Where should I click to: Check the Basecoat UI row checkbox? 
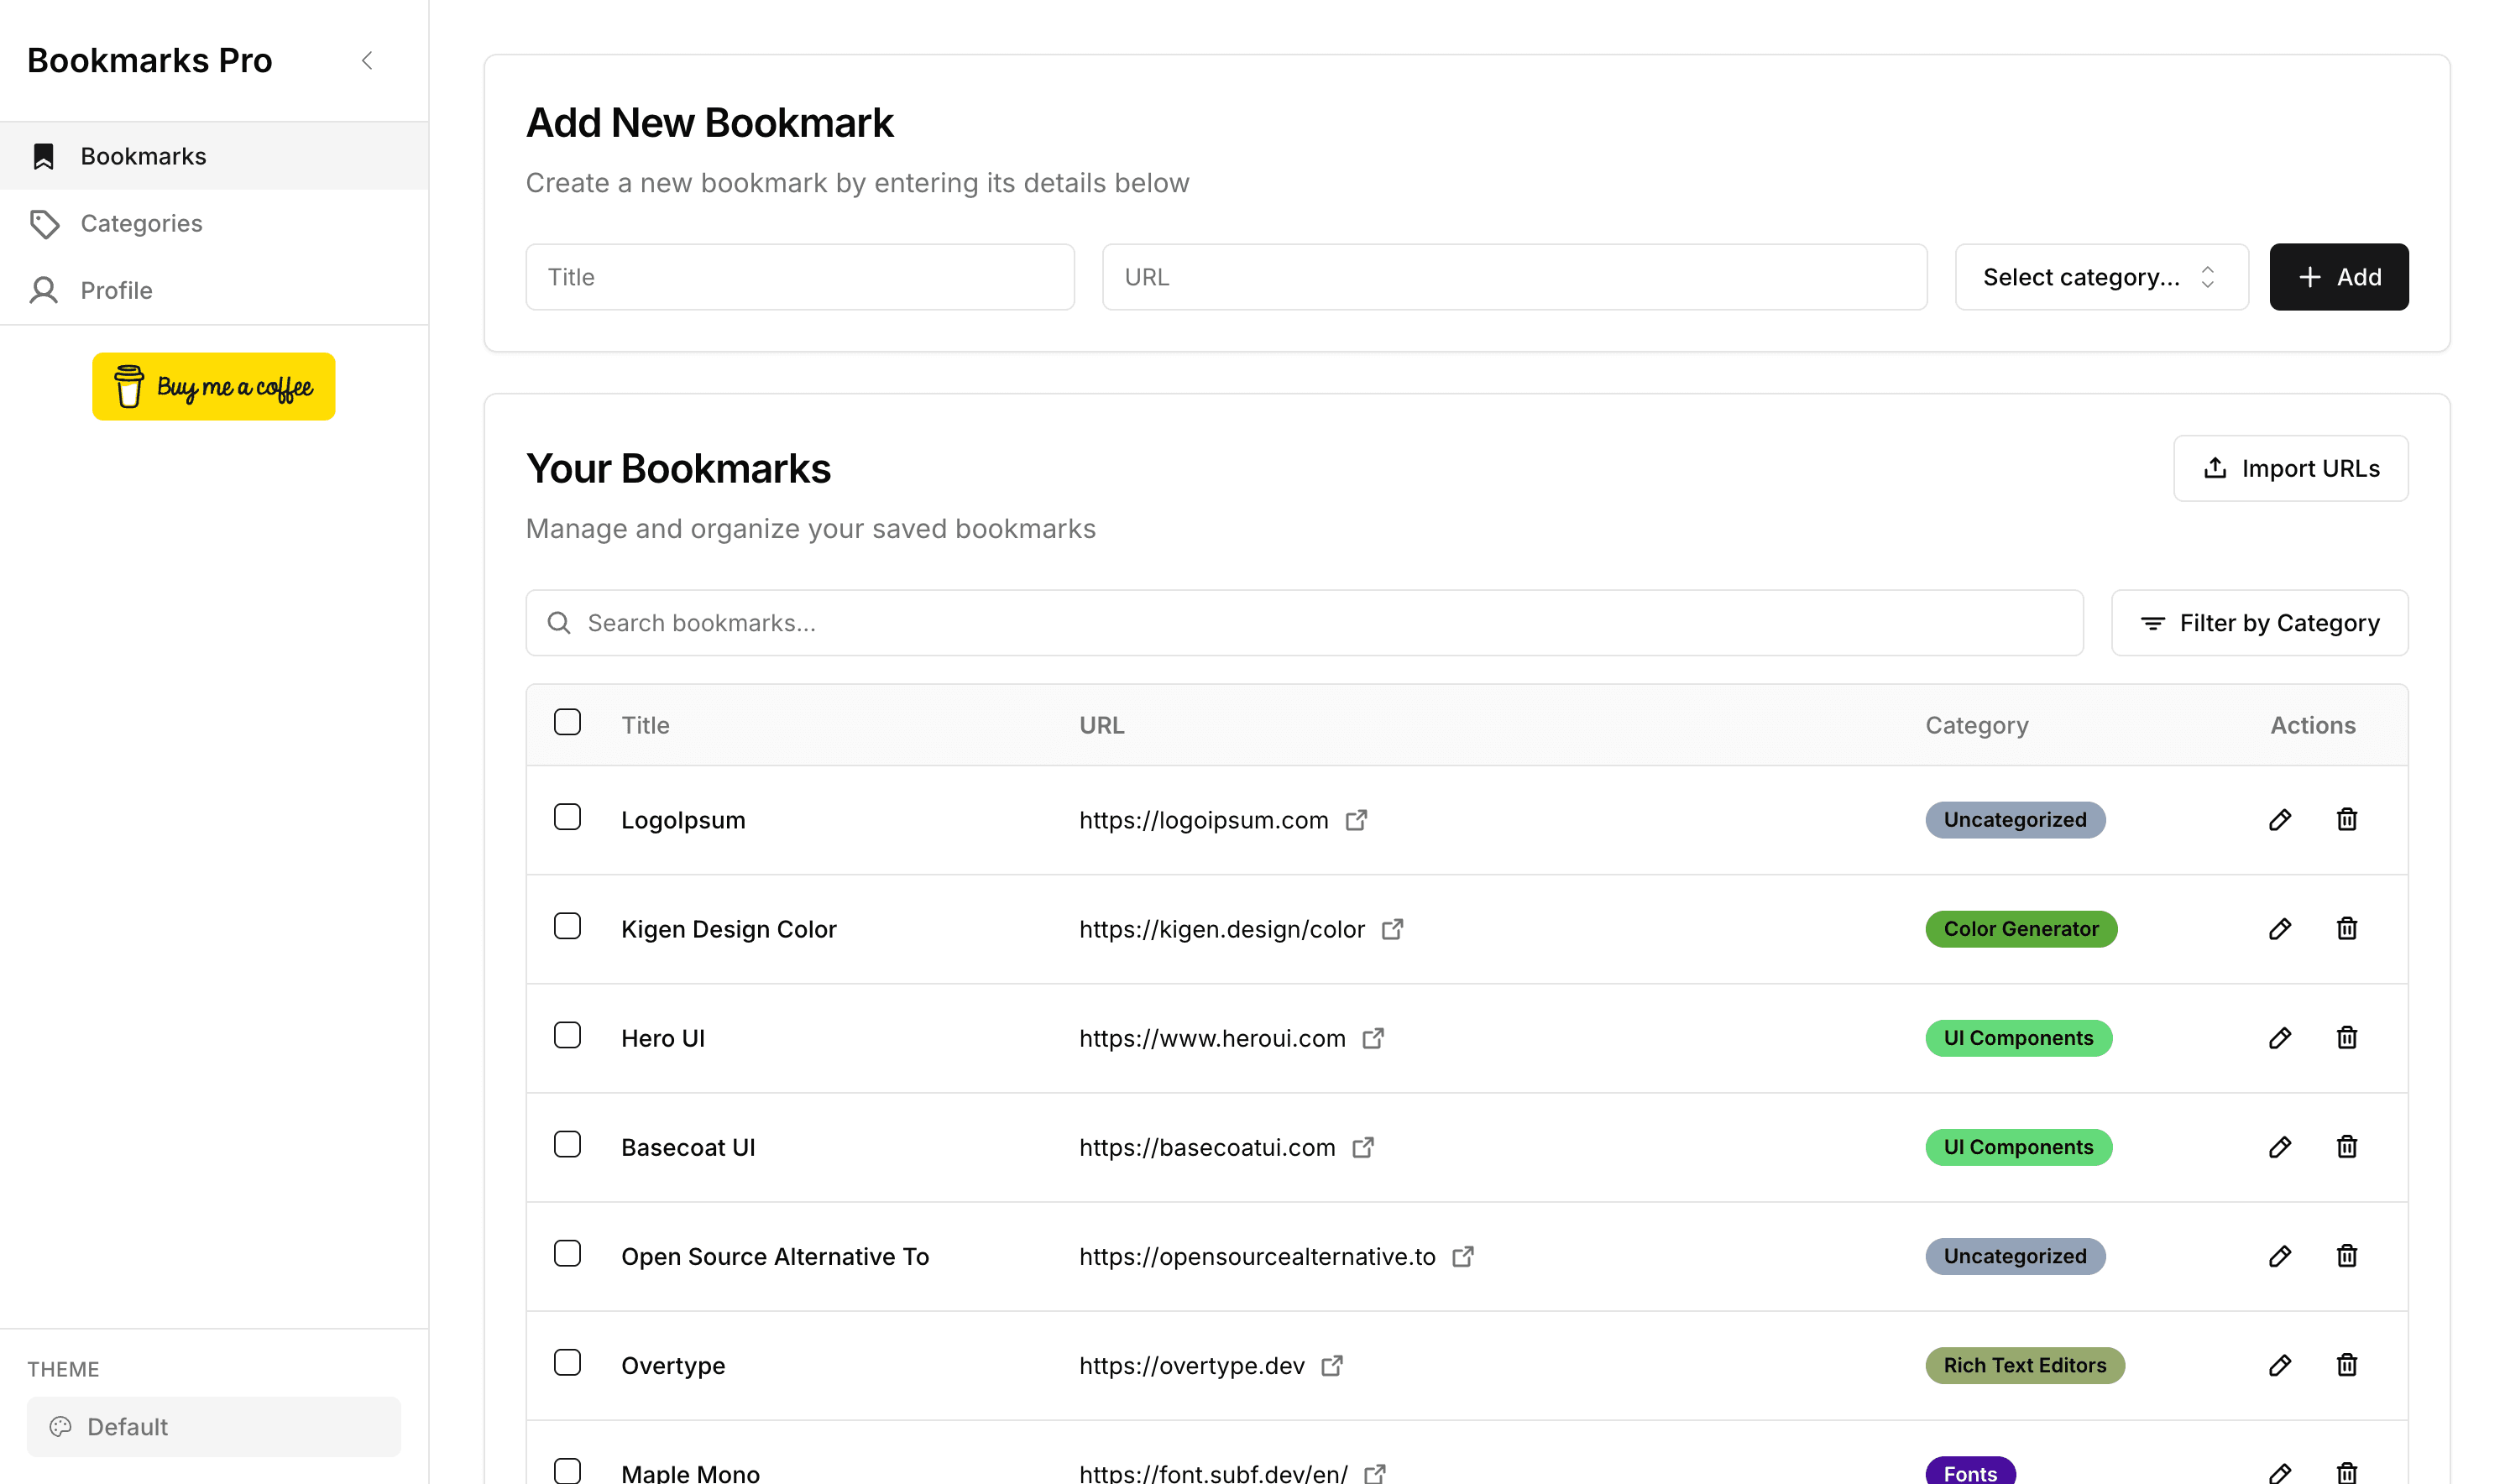pos(567,1144)
